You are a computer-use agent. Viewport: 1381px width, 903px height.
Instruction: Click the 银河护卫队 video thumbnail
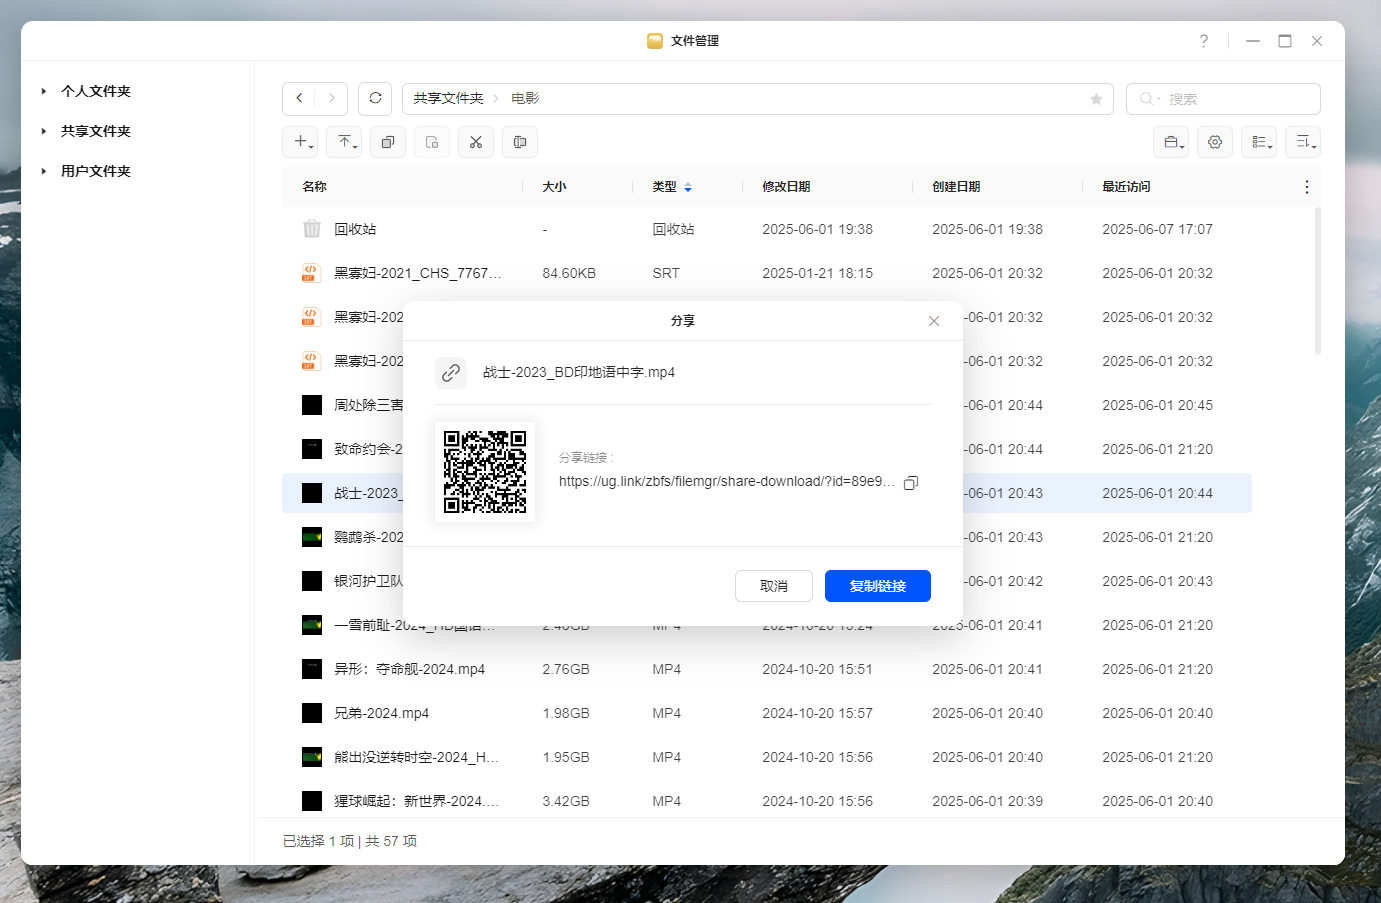click(312, 581)
